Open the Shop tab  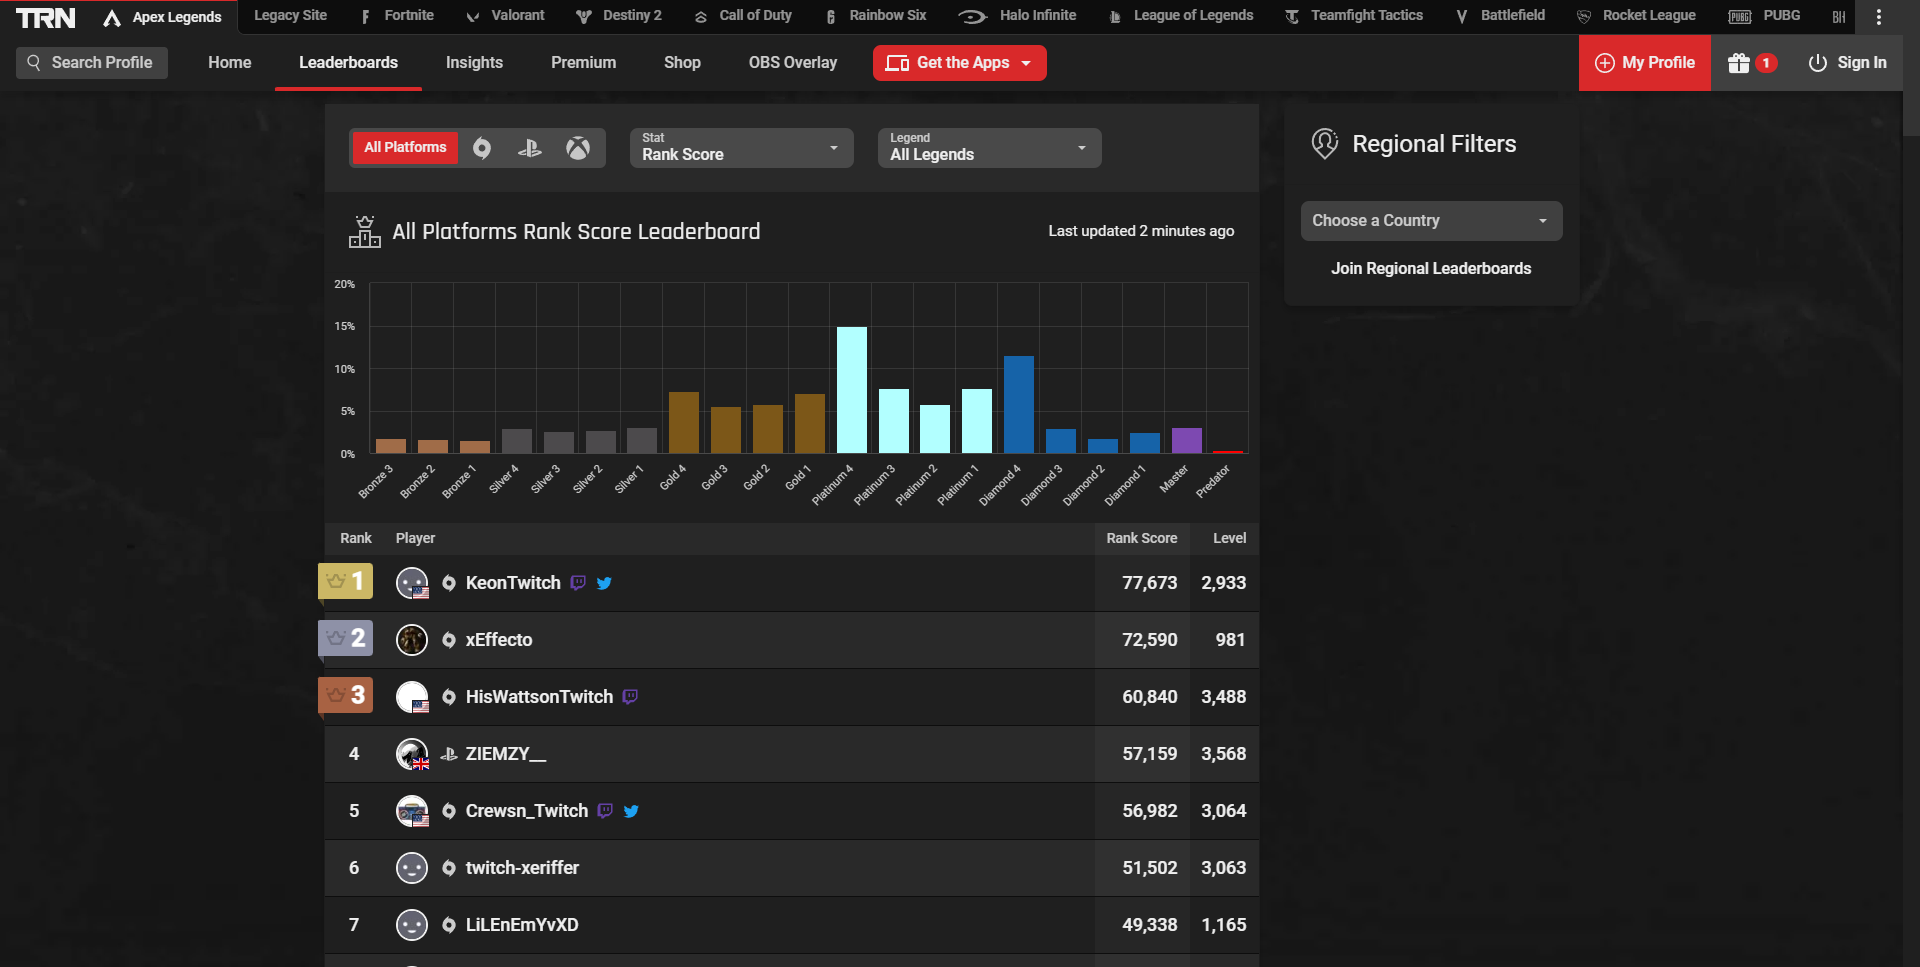[682, 63]
